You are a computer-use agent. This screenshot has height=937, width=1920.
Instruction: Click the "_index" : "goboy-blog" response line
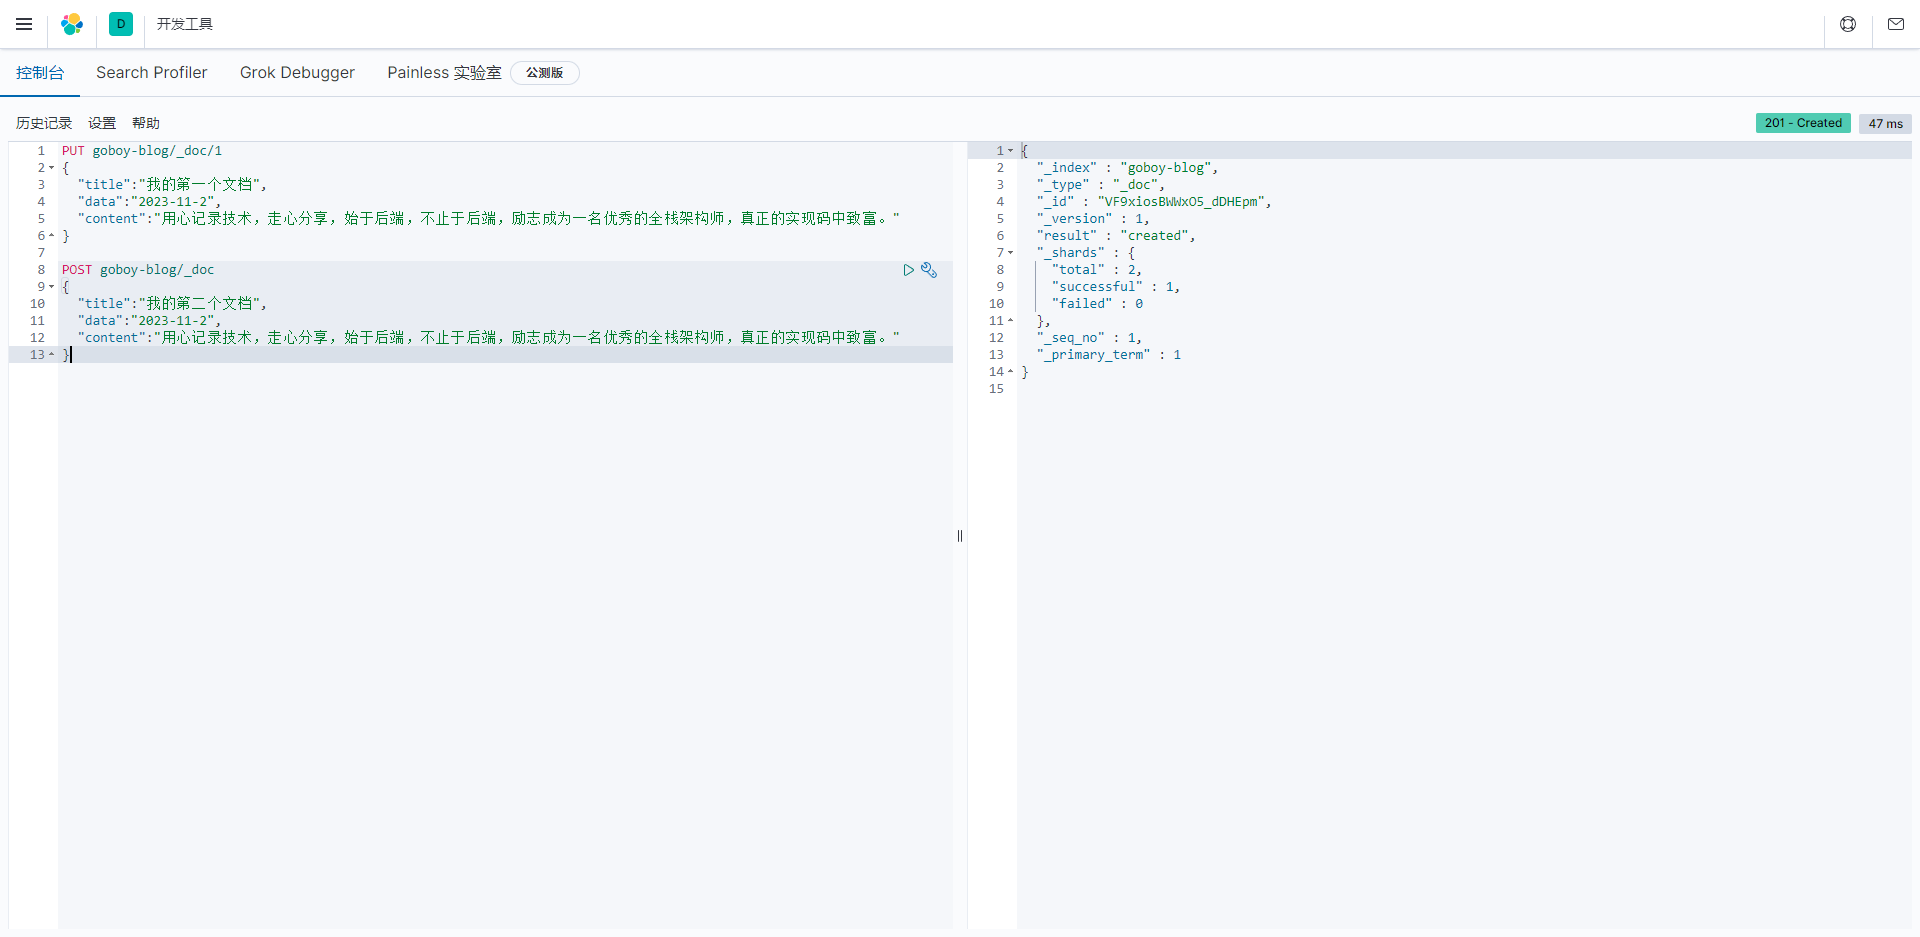(1127, 168)
